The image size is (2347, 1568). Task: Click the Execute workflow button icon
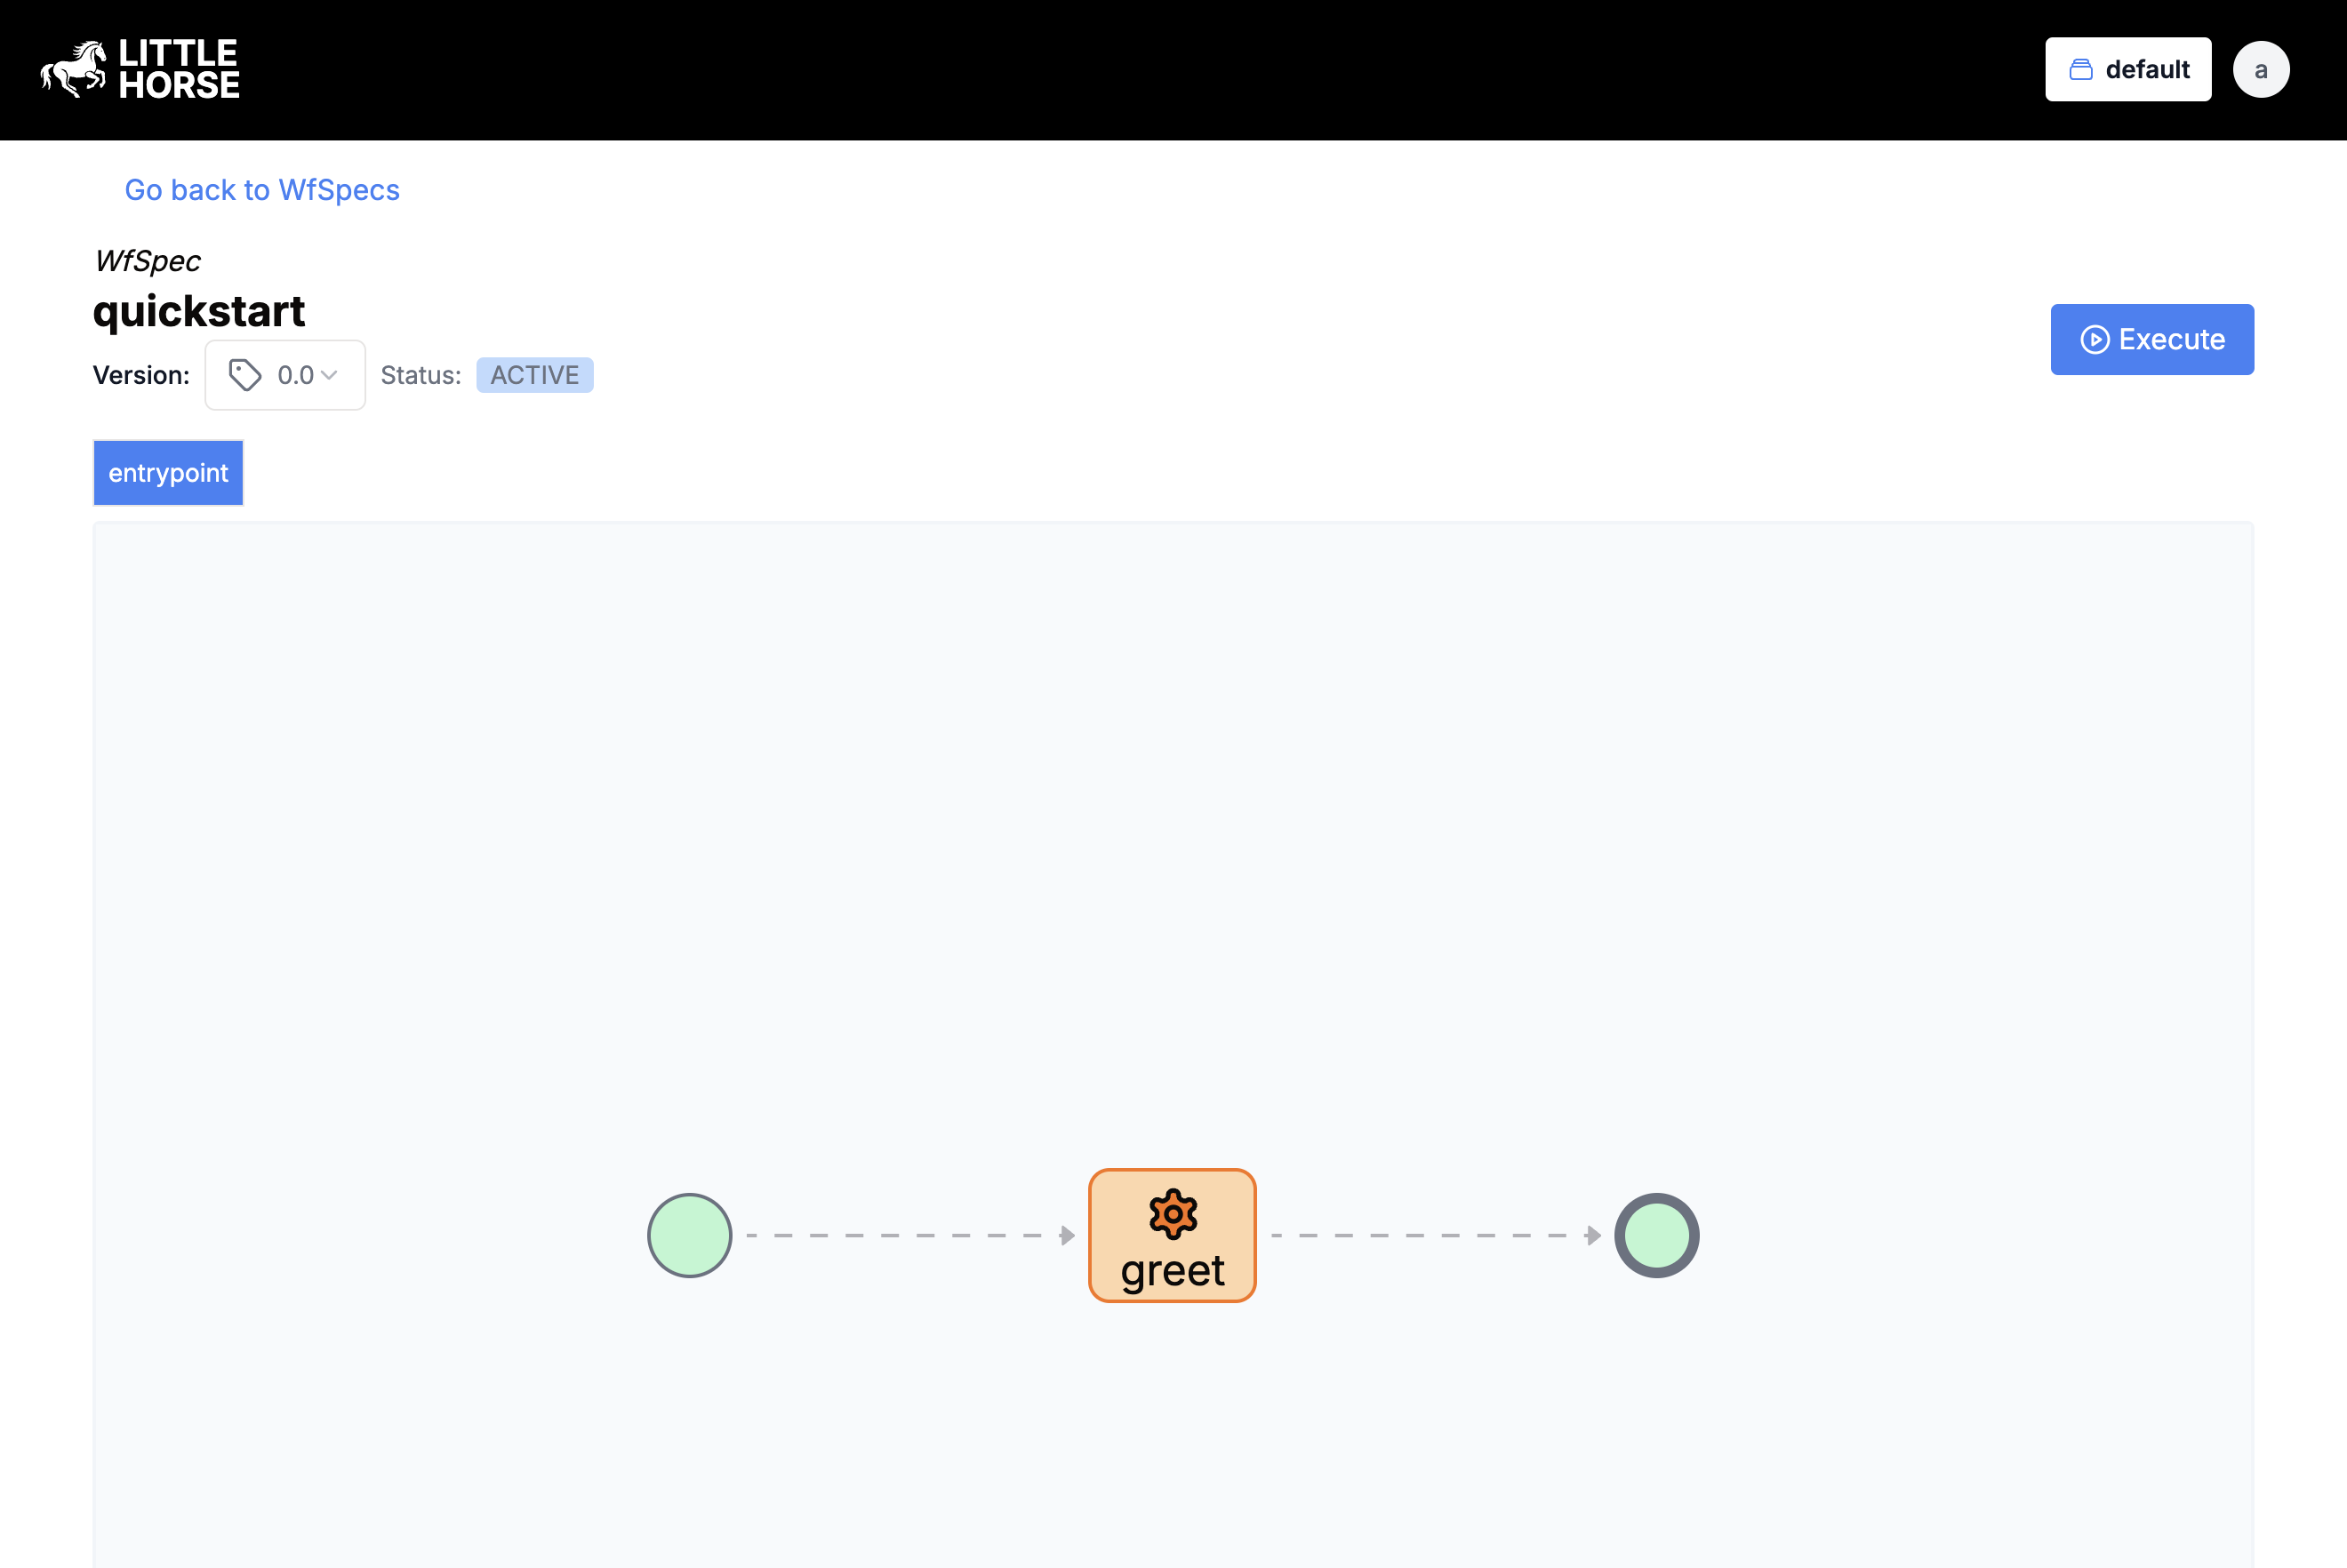(x=2094, y=340)
